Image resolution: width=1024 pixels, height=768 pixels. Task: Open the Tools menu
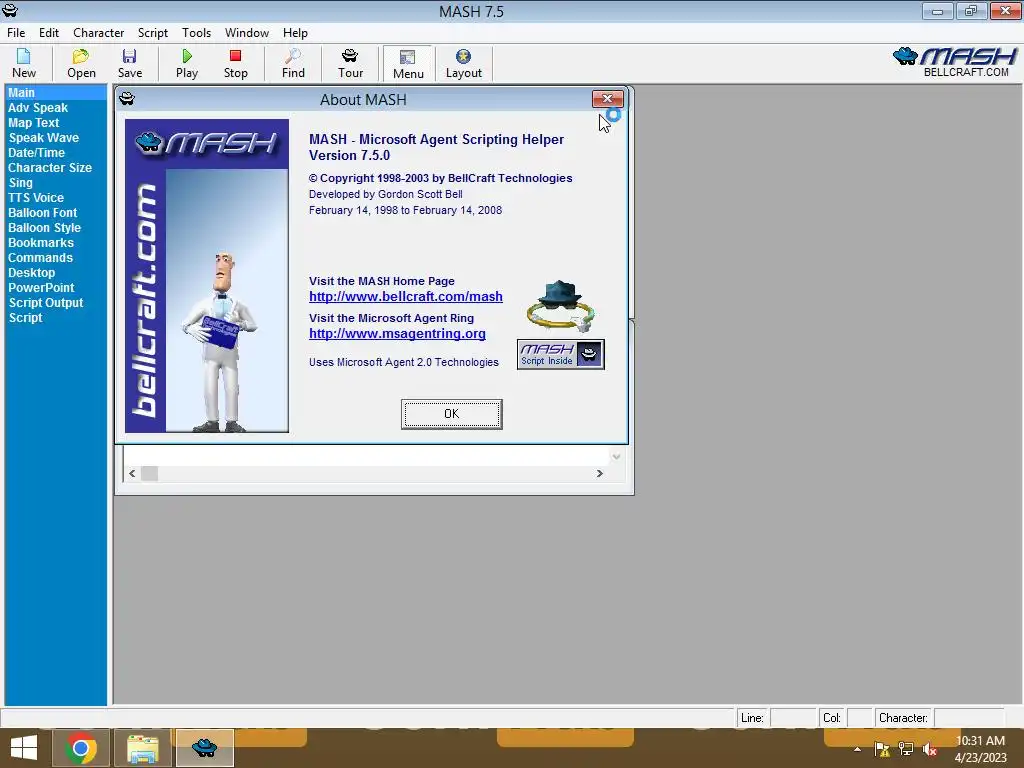[x=196, y=33]
